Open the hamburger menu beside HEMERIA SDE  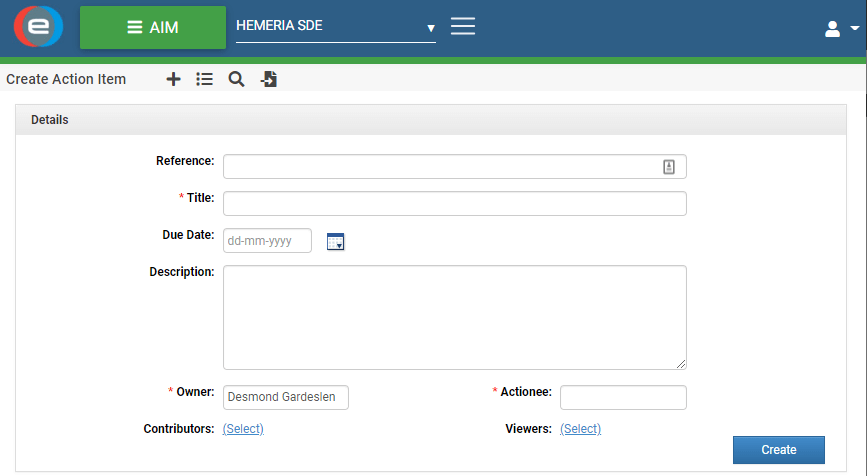click(462, 27)
